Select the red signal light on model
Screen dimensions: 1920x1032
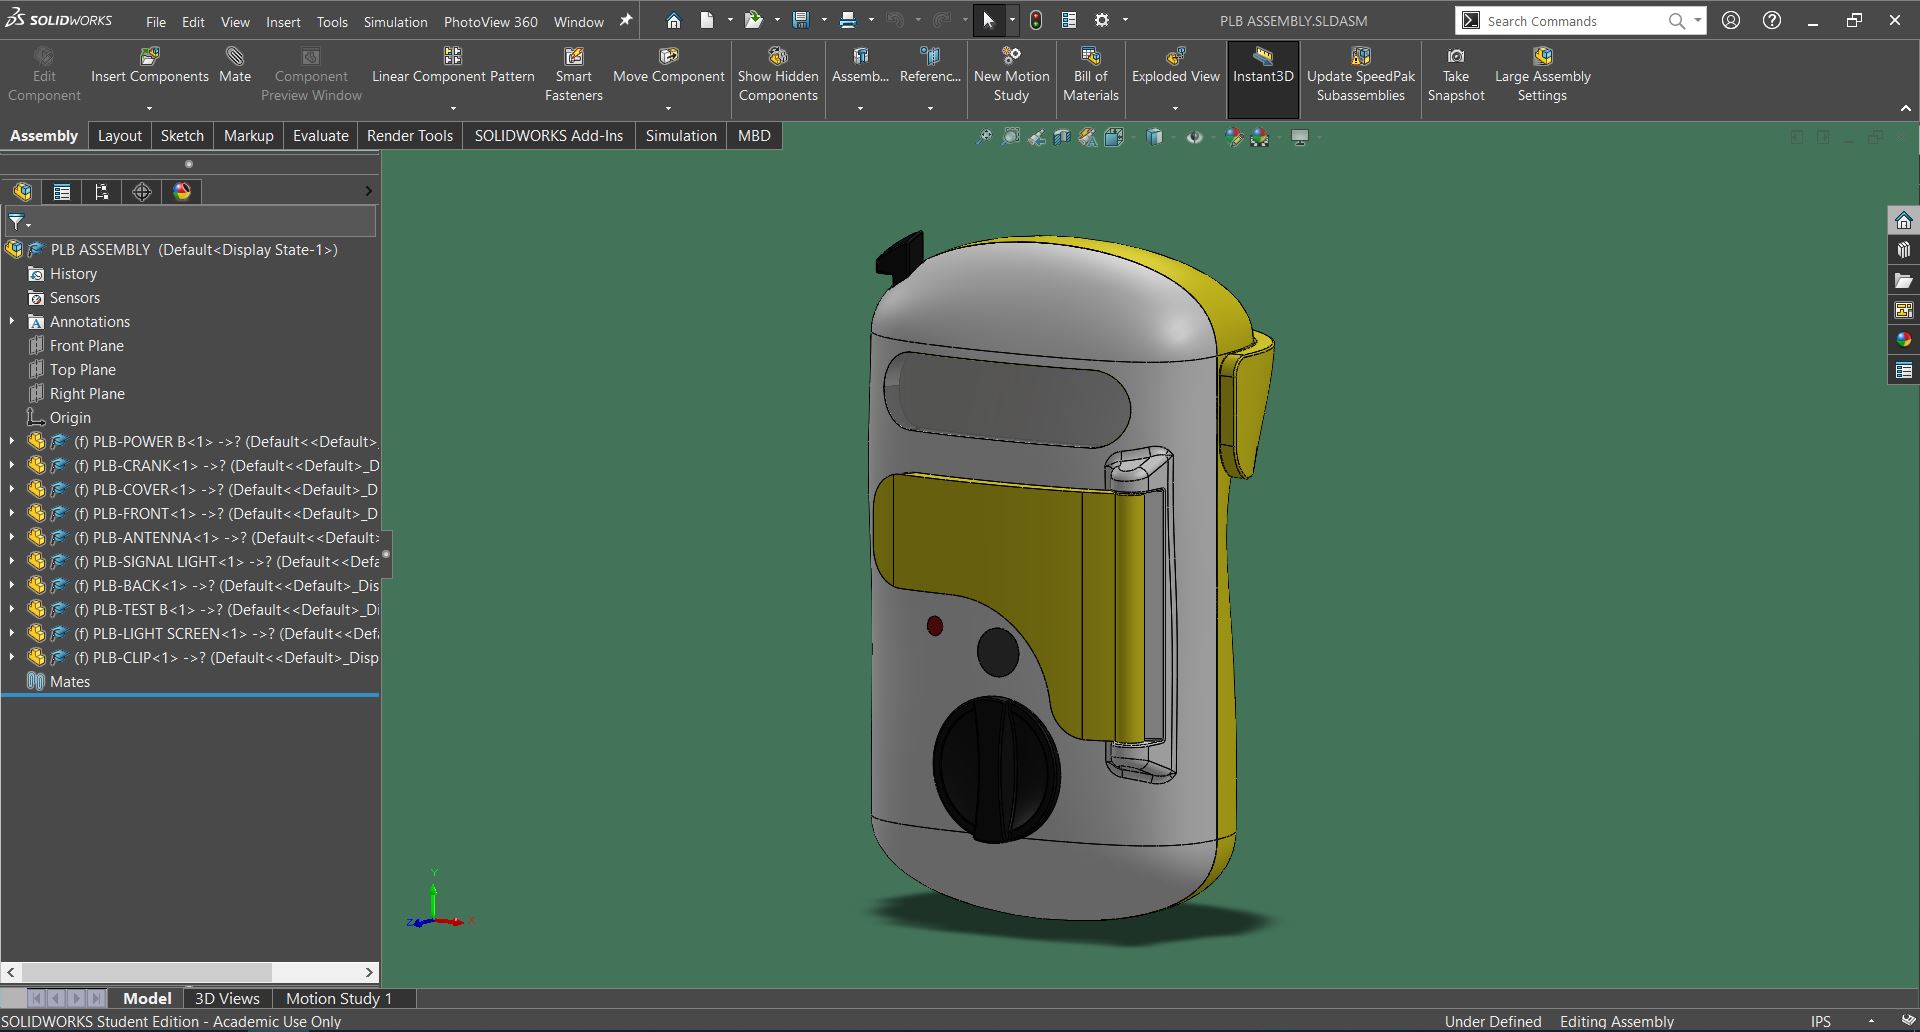point(935,626)
